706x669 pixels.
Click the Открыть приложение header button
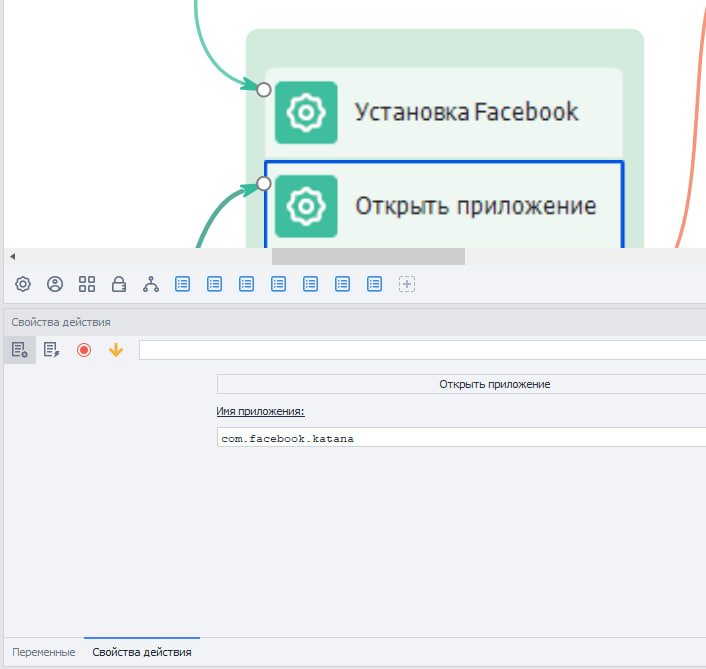click(x=462, y=384)
